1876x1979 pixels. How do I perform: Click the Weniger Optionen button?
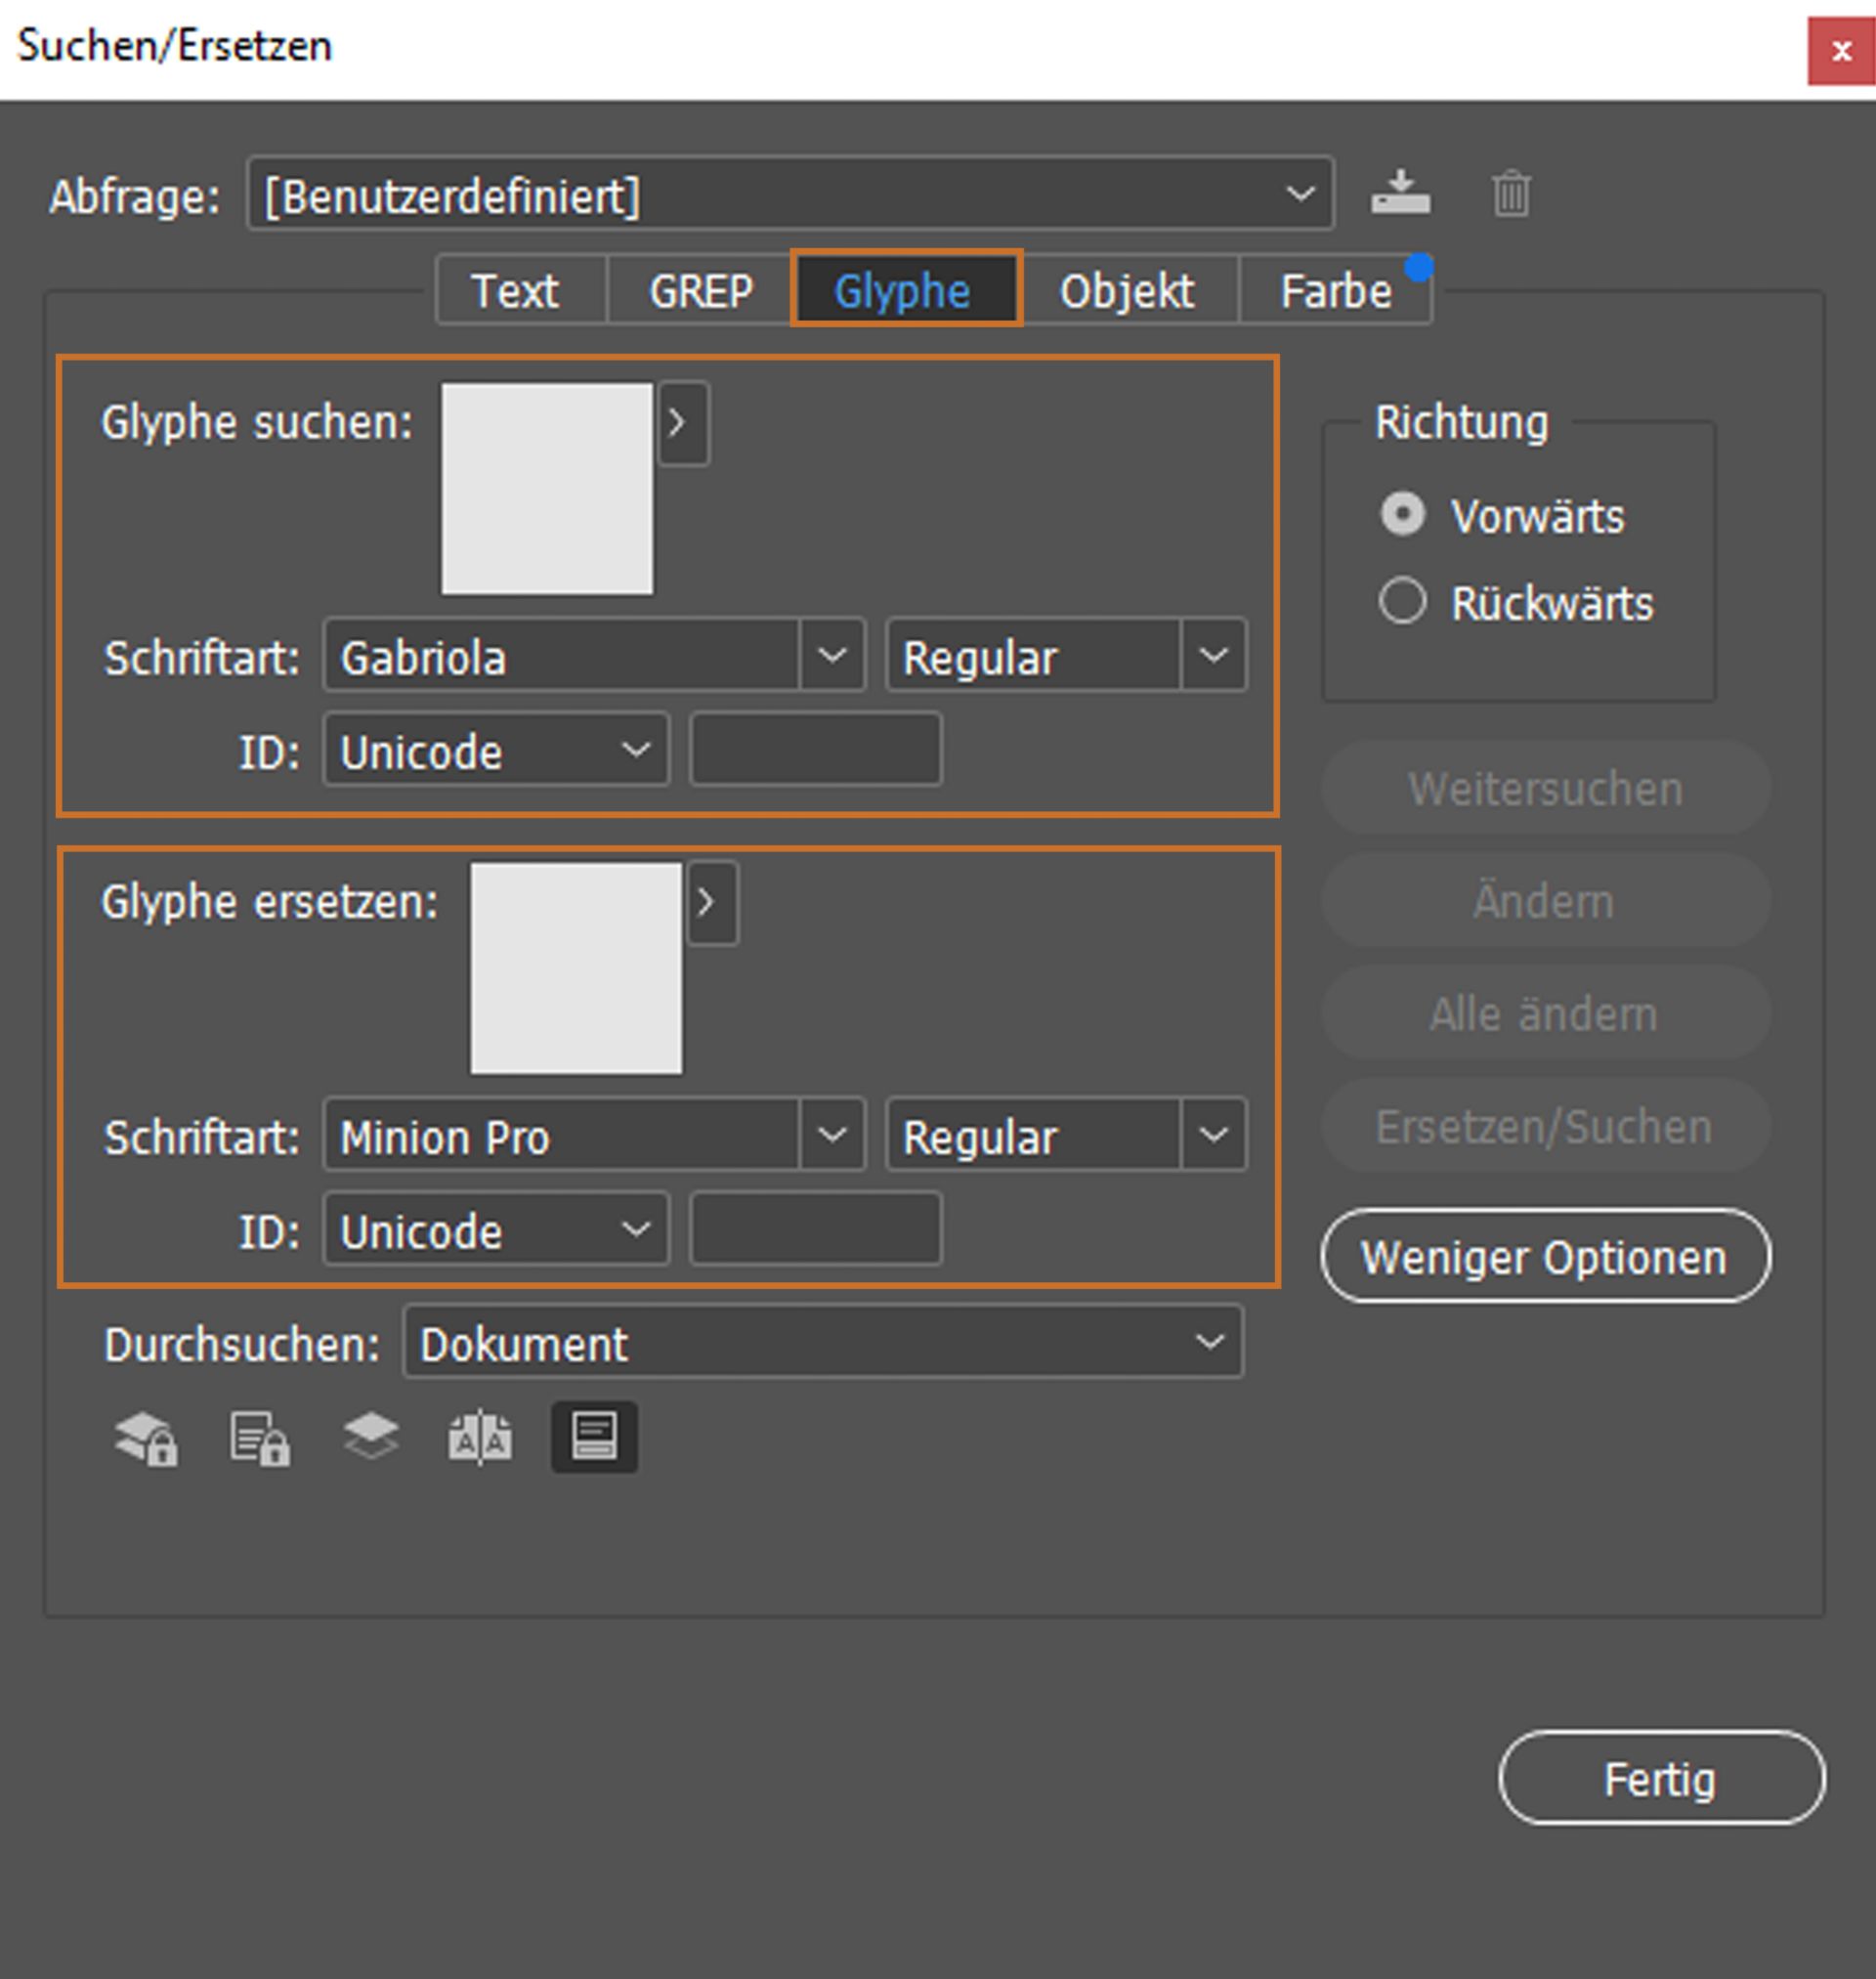coord(1544,1257)
